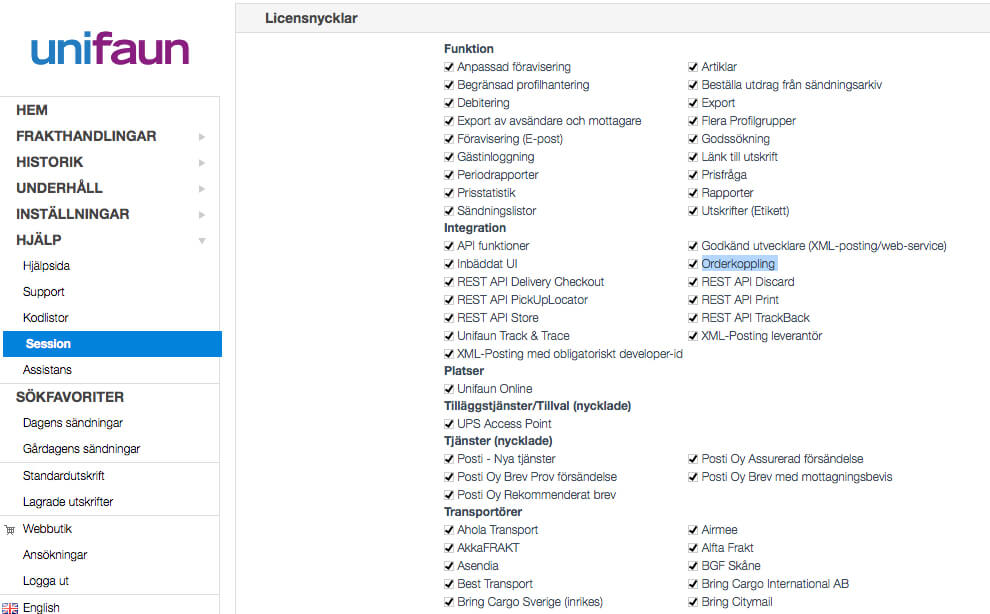Open the HEM menu item

click(32, 110)
